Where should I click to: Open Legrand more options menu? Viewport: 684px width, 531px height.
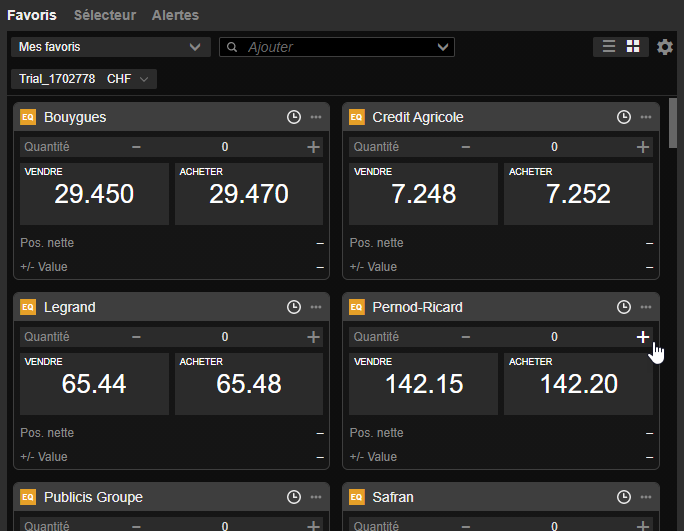coord(316,307)
